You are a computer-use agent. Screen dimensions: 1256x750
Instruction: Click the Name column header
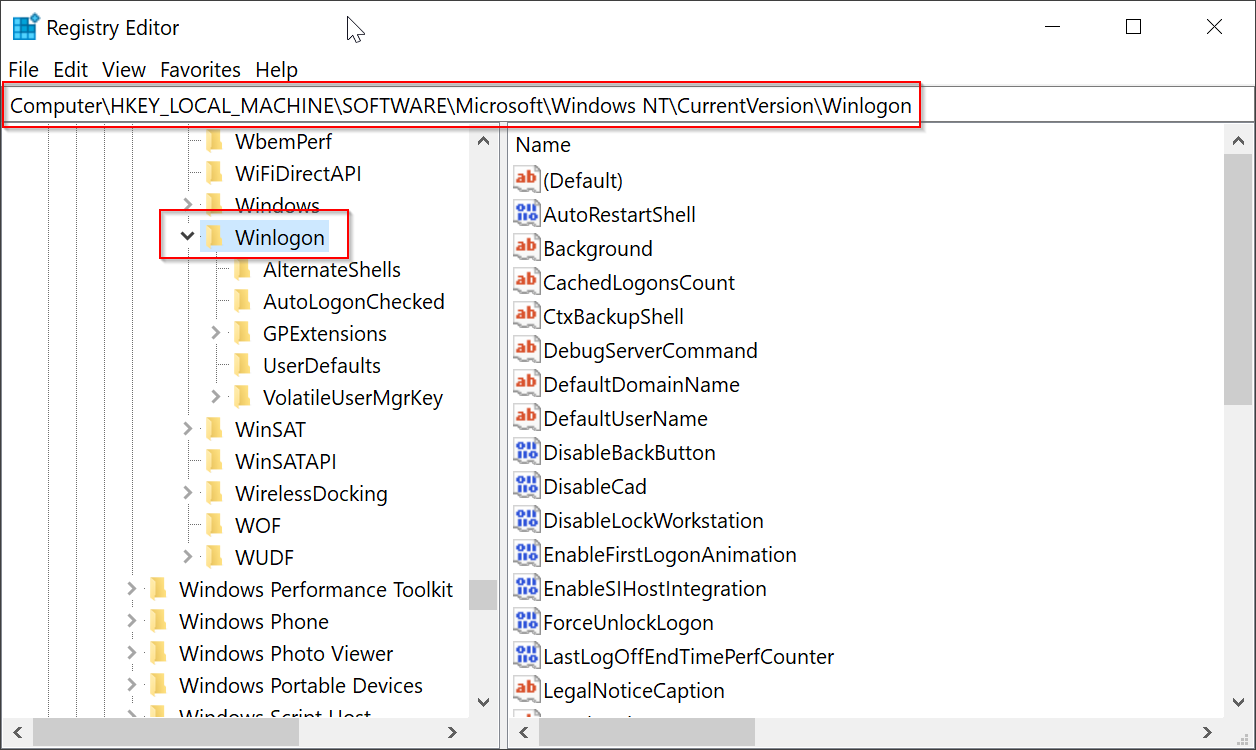(543, 145)
